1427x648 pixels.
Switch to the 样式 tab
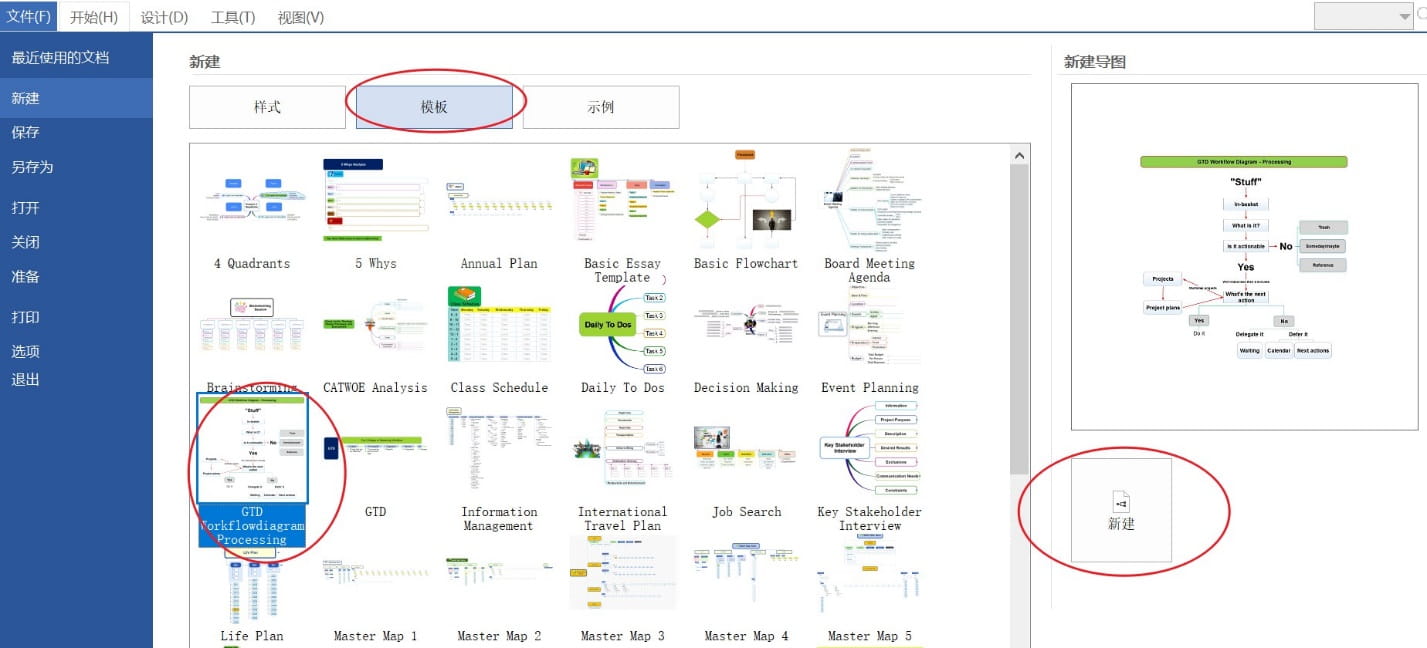[x=268, y=107]
